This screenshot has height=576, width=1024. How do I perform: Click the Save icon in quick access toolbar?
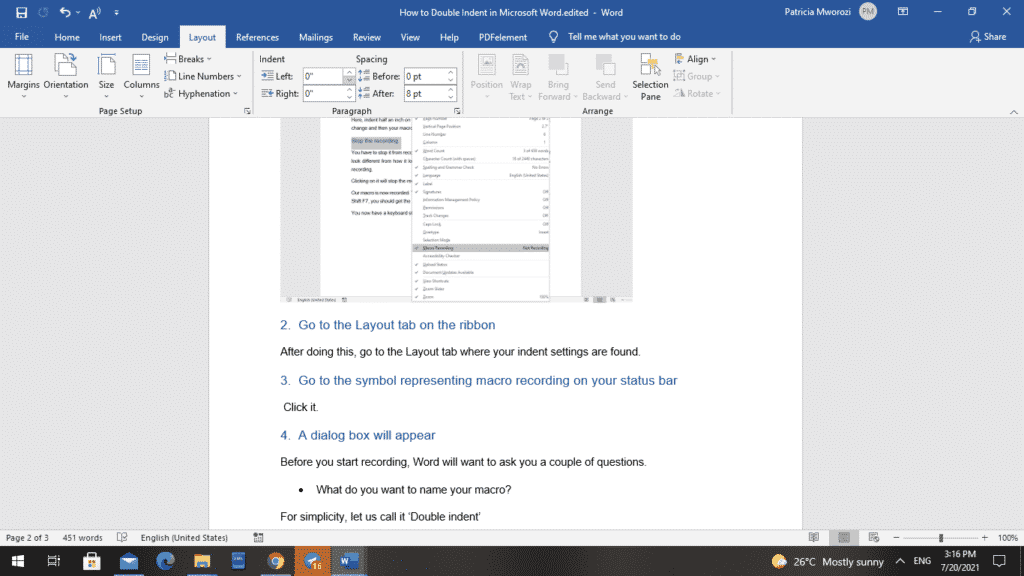(x=21, y=12)
